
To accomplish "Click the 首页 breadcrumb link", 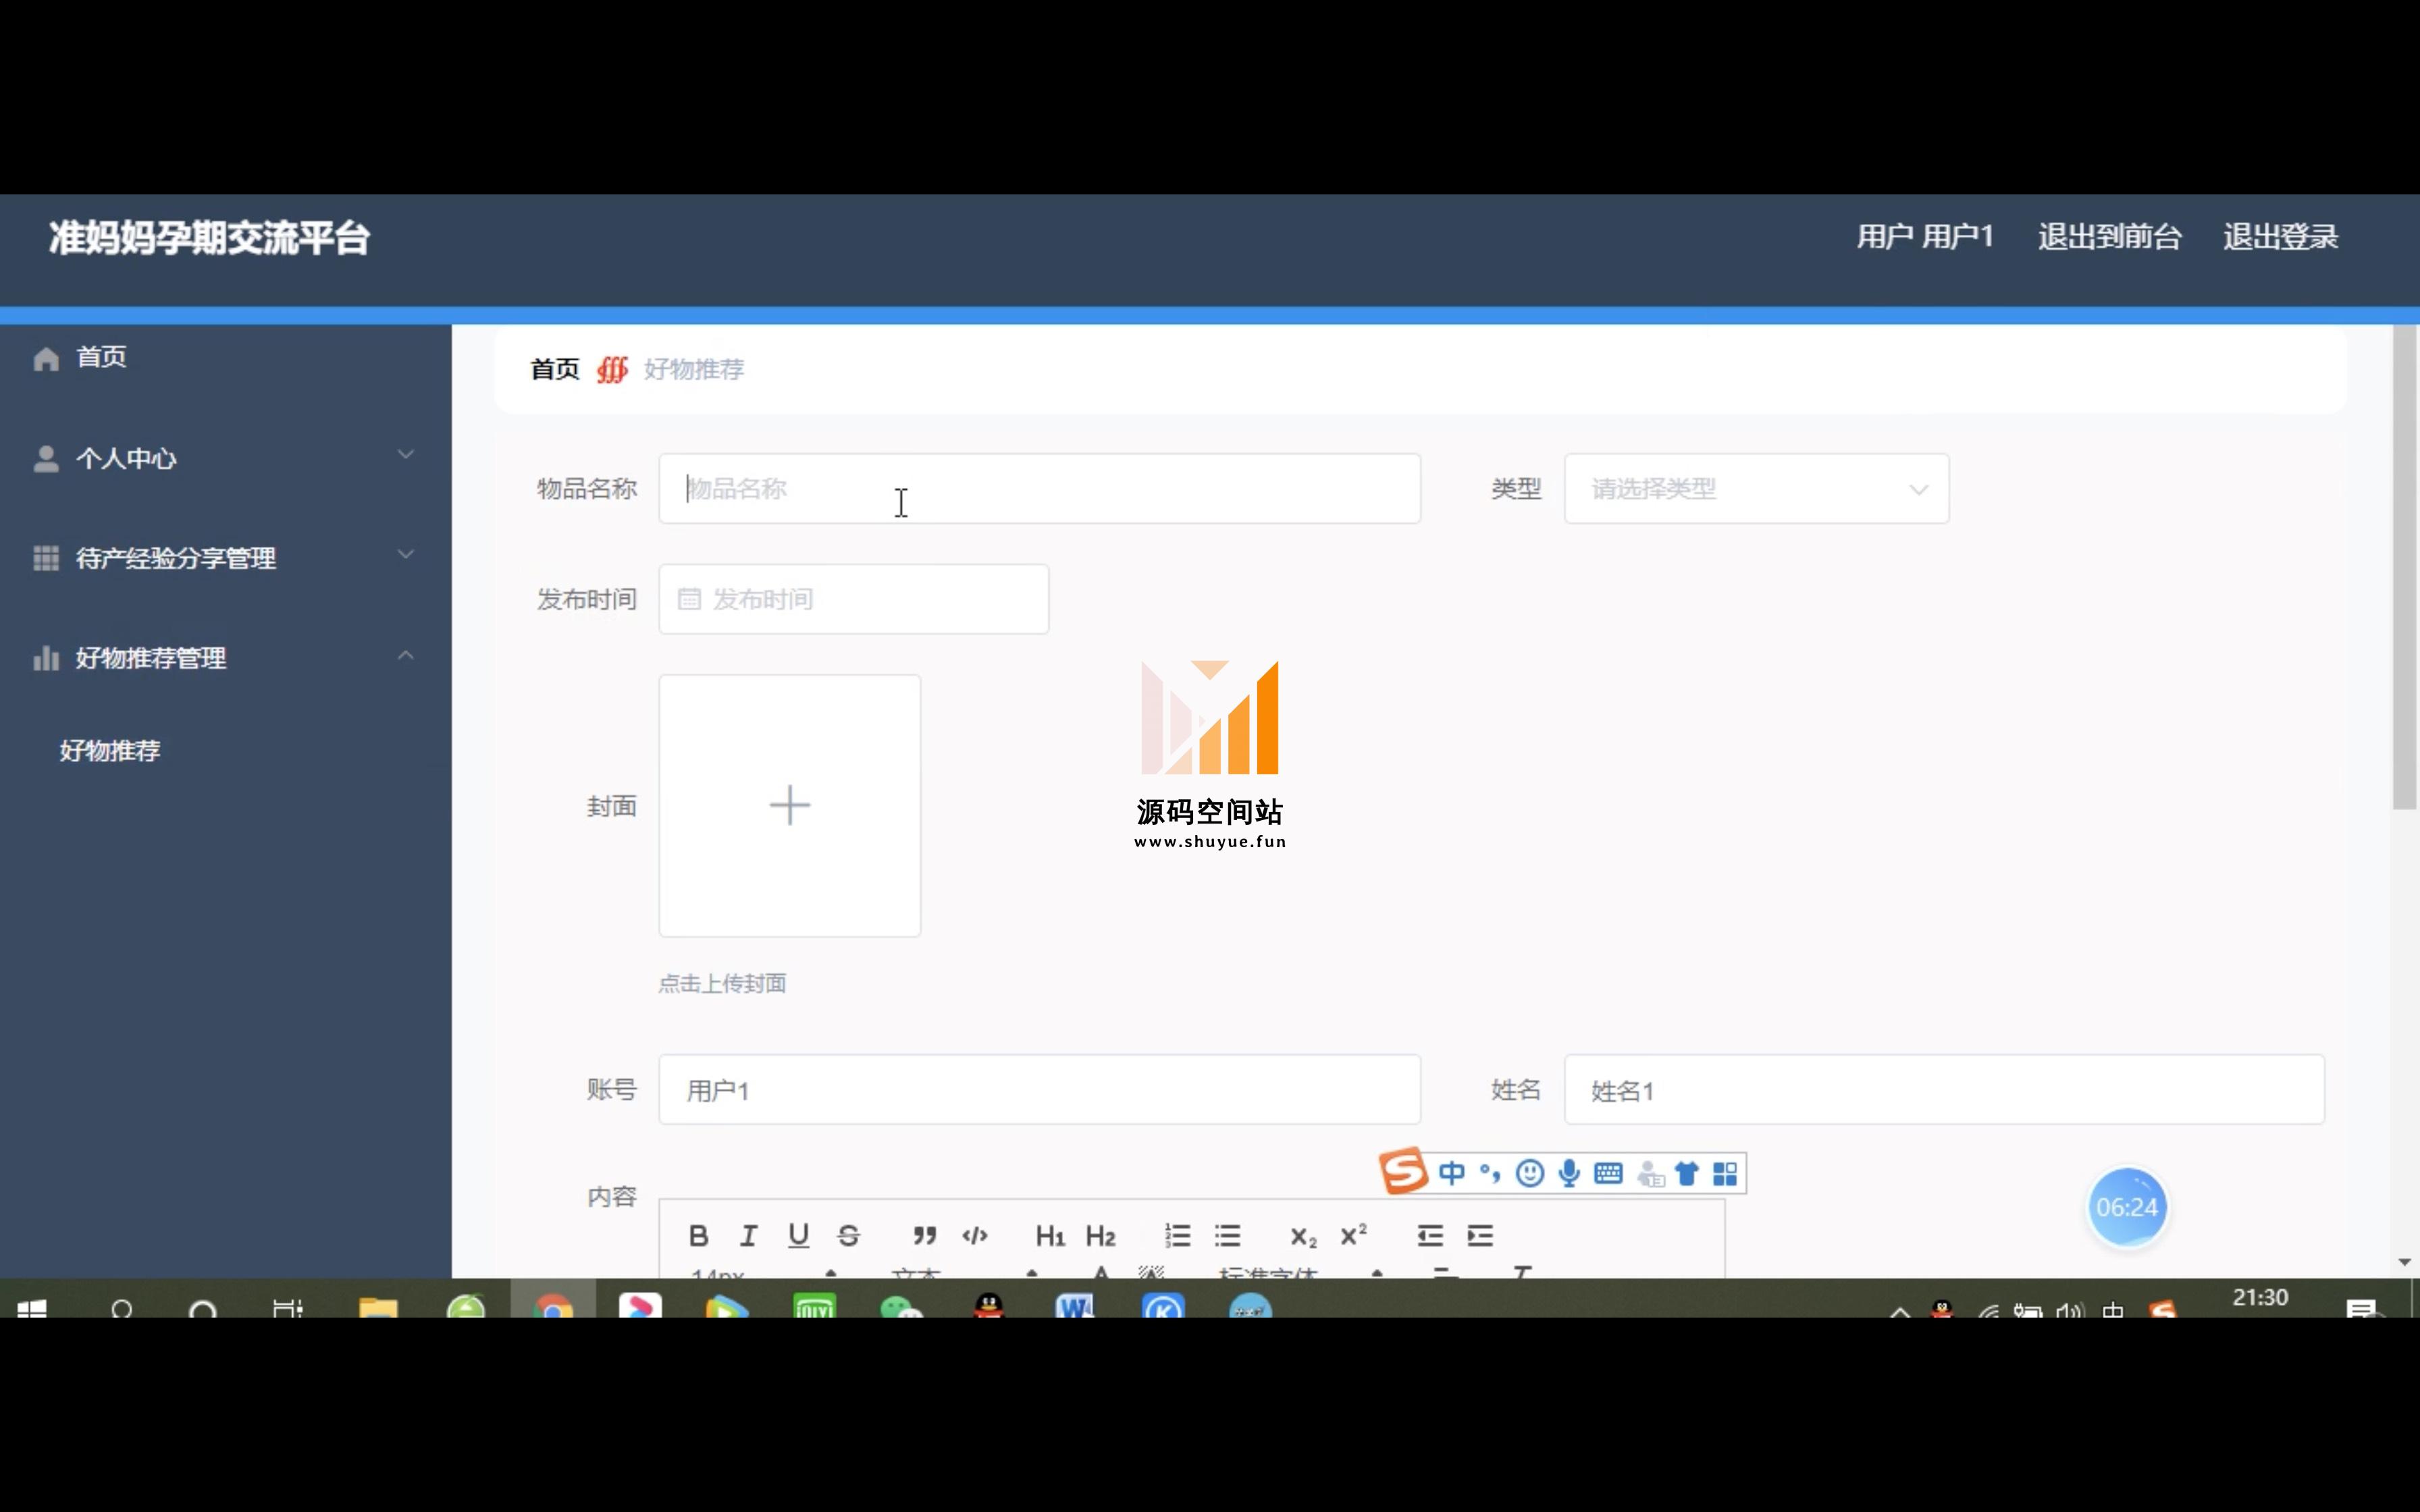I will point(555,369).
